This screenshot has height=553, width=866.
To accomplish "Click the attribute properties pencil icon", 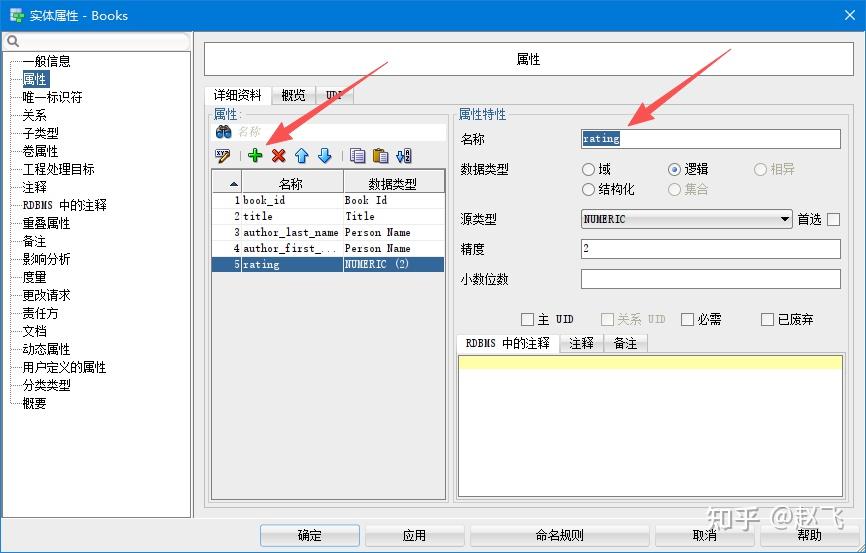I will [x=223, y=156].
